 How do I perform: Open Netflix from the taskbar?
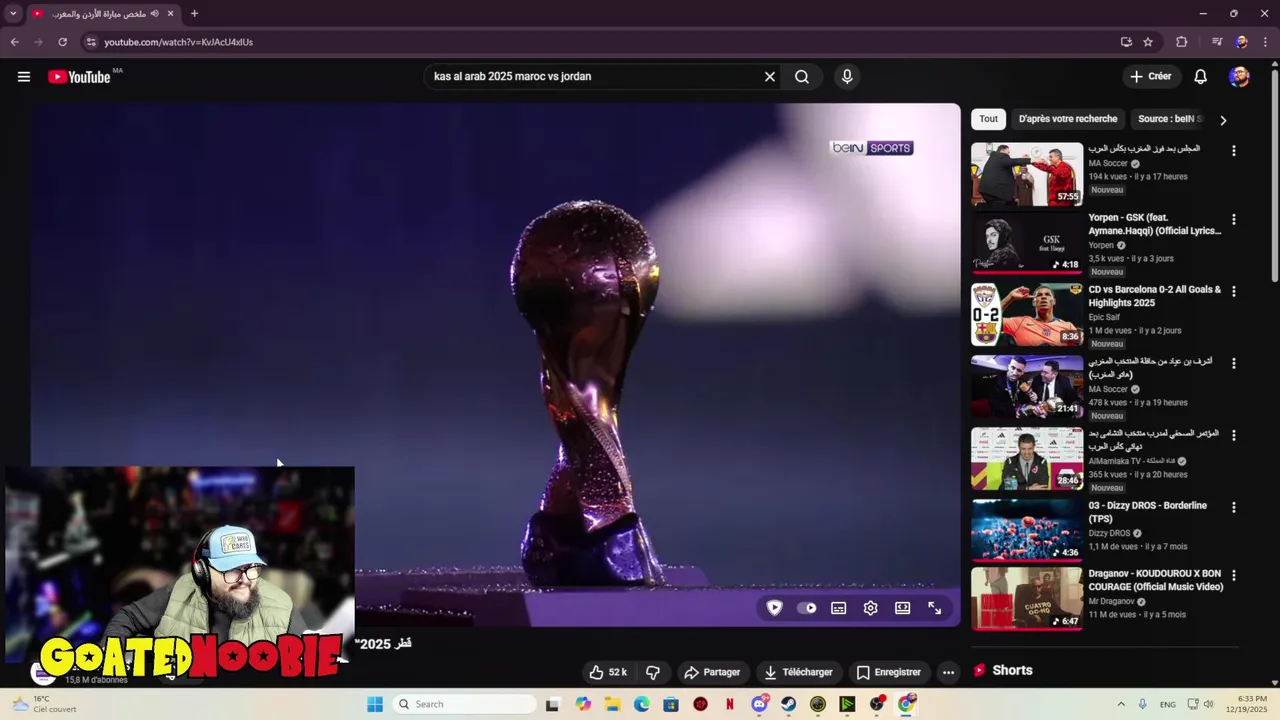[730, 704]
